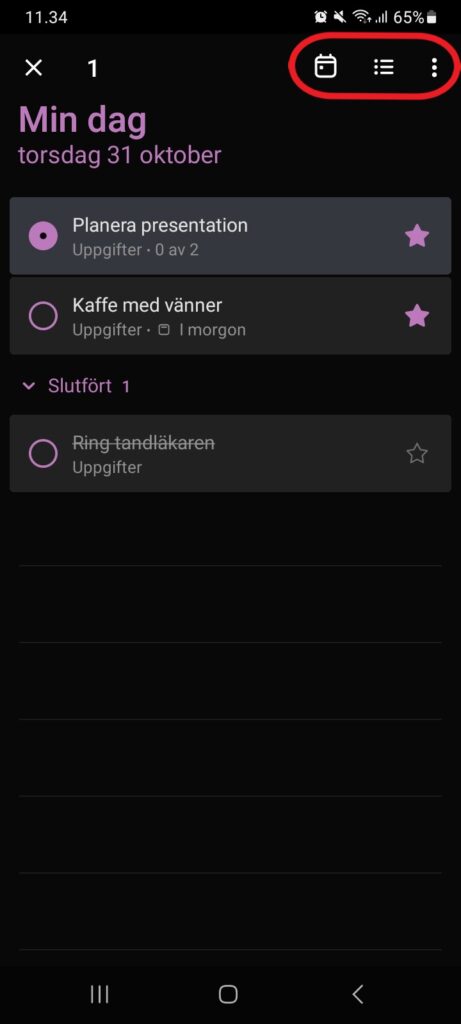Remove the star from Kaffe med vänner
This screenshot has height=1024, width=461.
(417, 316)
